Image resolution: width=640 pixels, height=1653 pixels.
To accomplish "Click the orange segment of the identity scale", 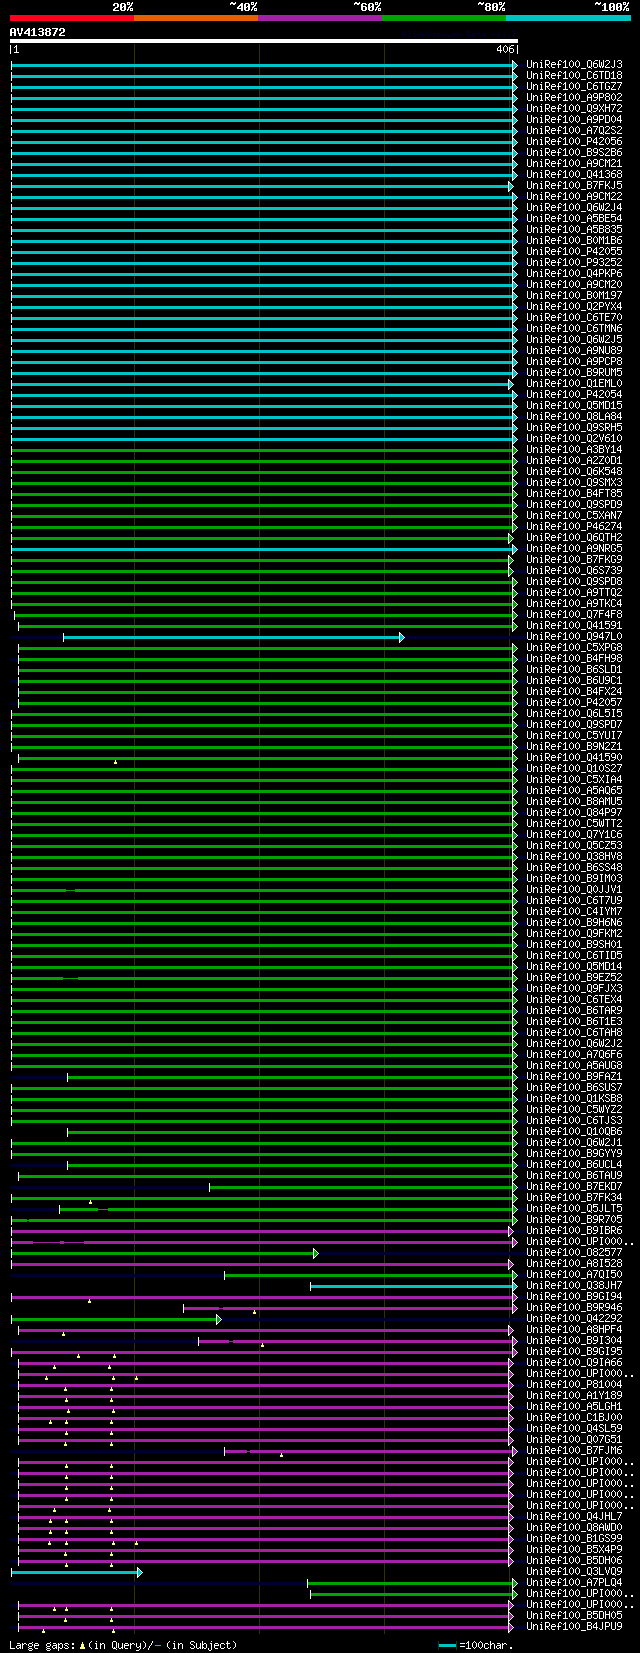I will coord(195,17).
